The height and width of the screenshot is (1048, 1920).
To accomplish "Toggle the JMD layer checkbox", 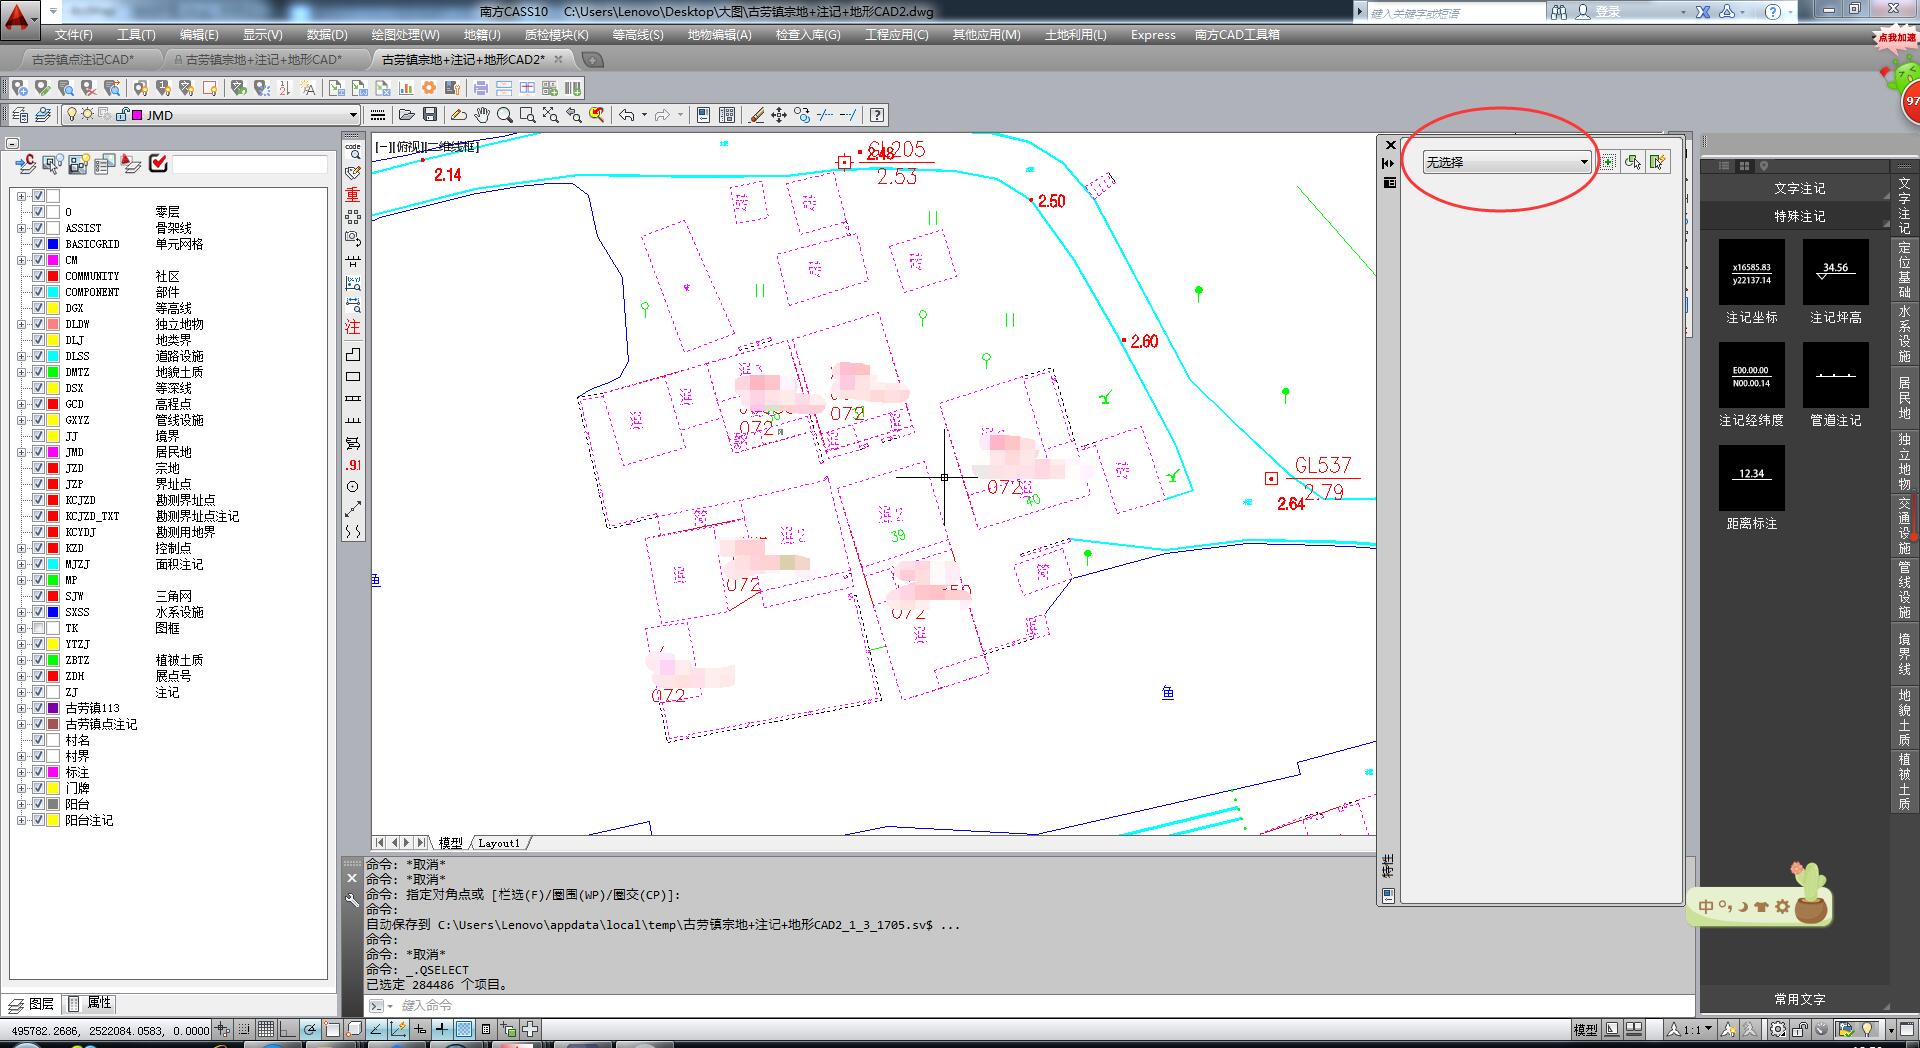I will point(39,452).
